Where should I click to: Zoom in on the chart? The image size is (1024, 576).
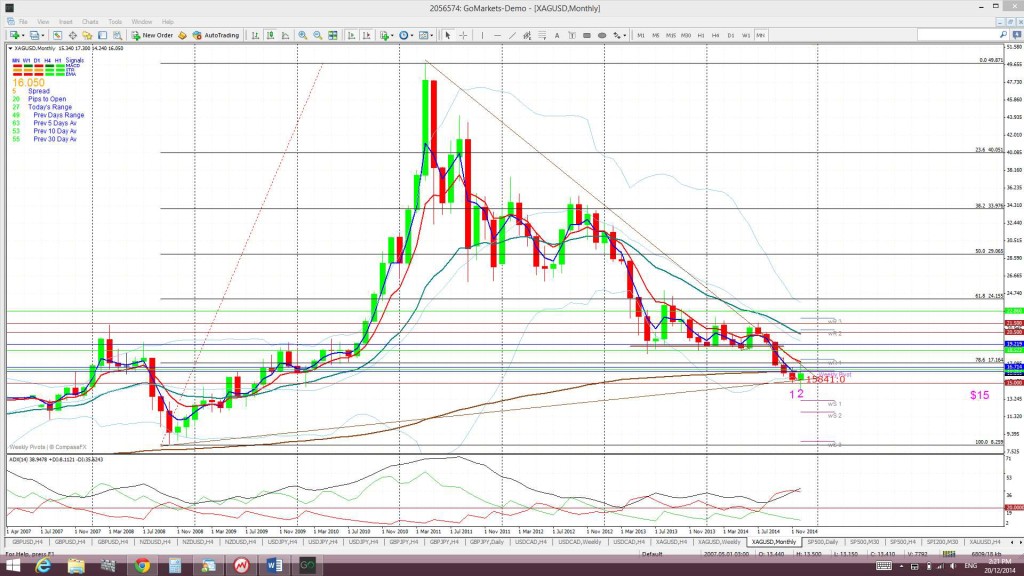pos(302,35)
